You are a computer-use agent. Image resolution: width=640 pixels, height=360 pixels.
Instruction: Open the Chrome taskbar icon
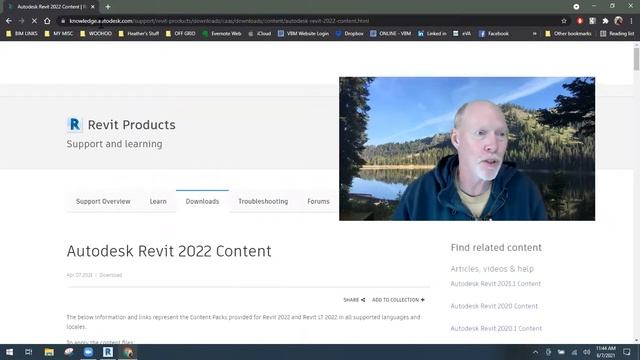(x=128, y=352)
